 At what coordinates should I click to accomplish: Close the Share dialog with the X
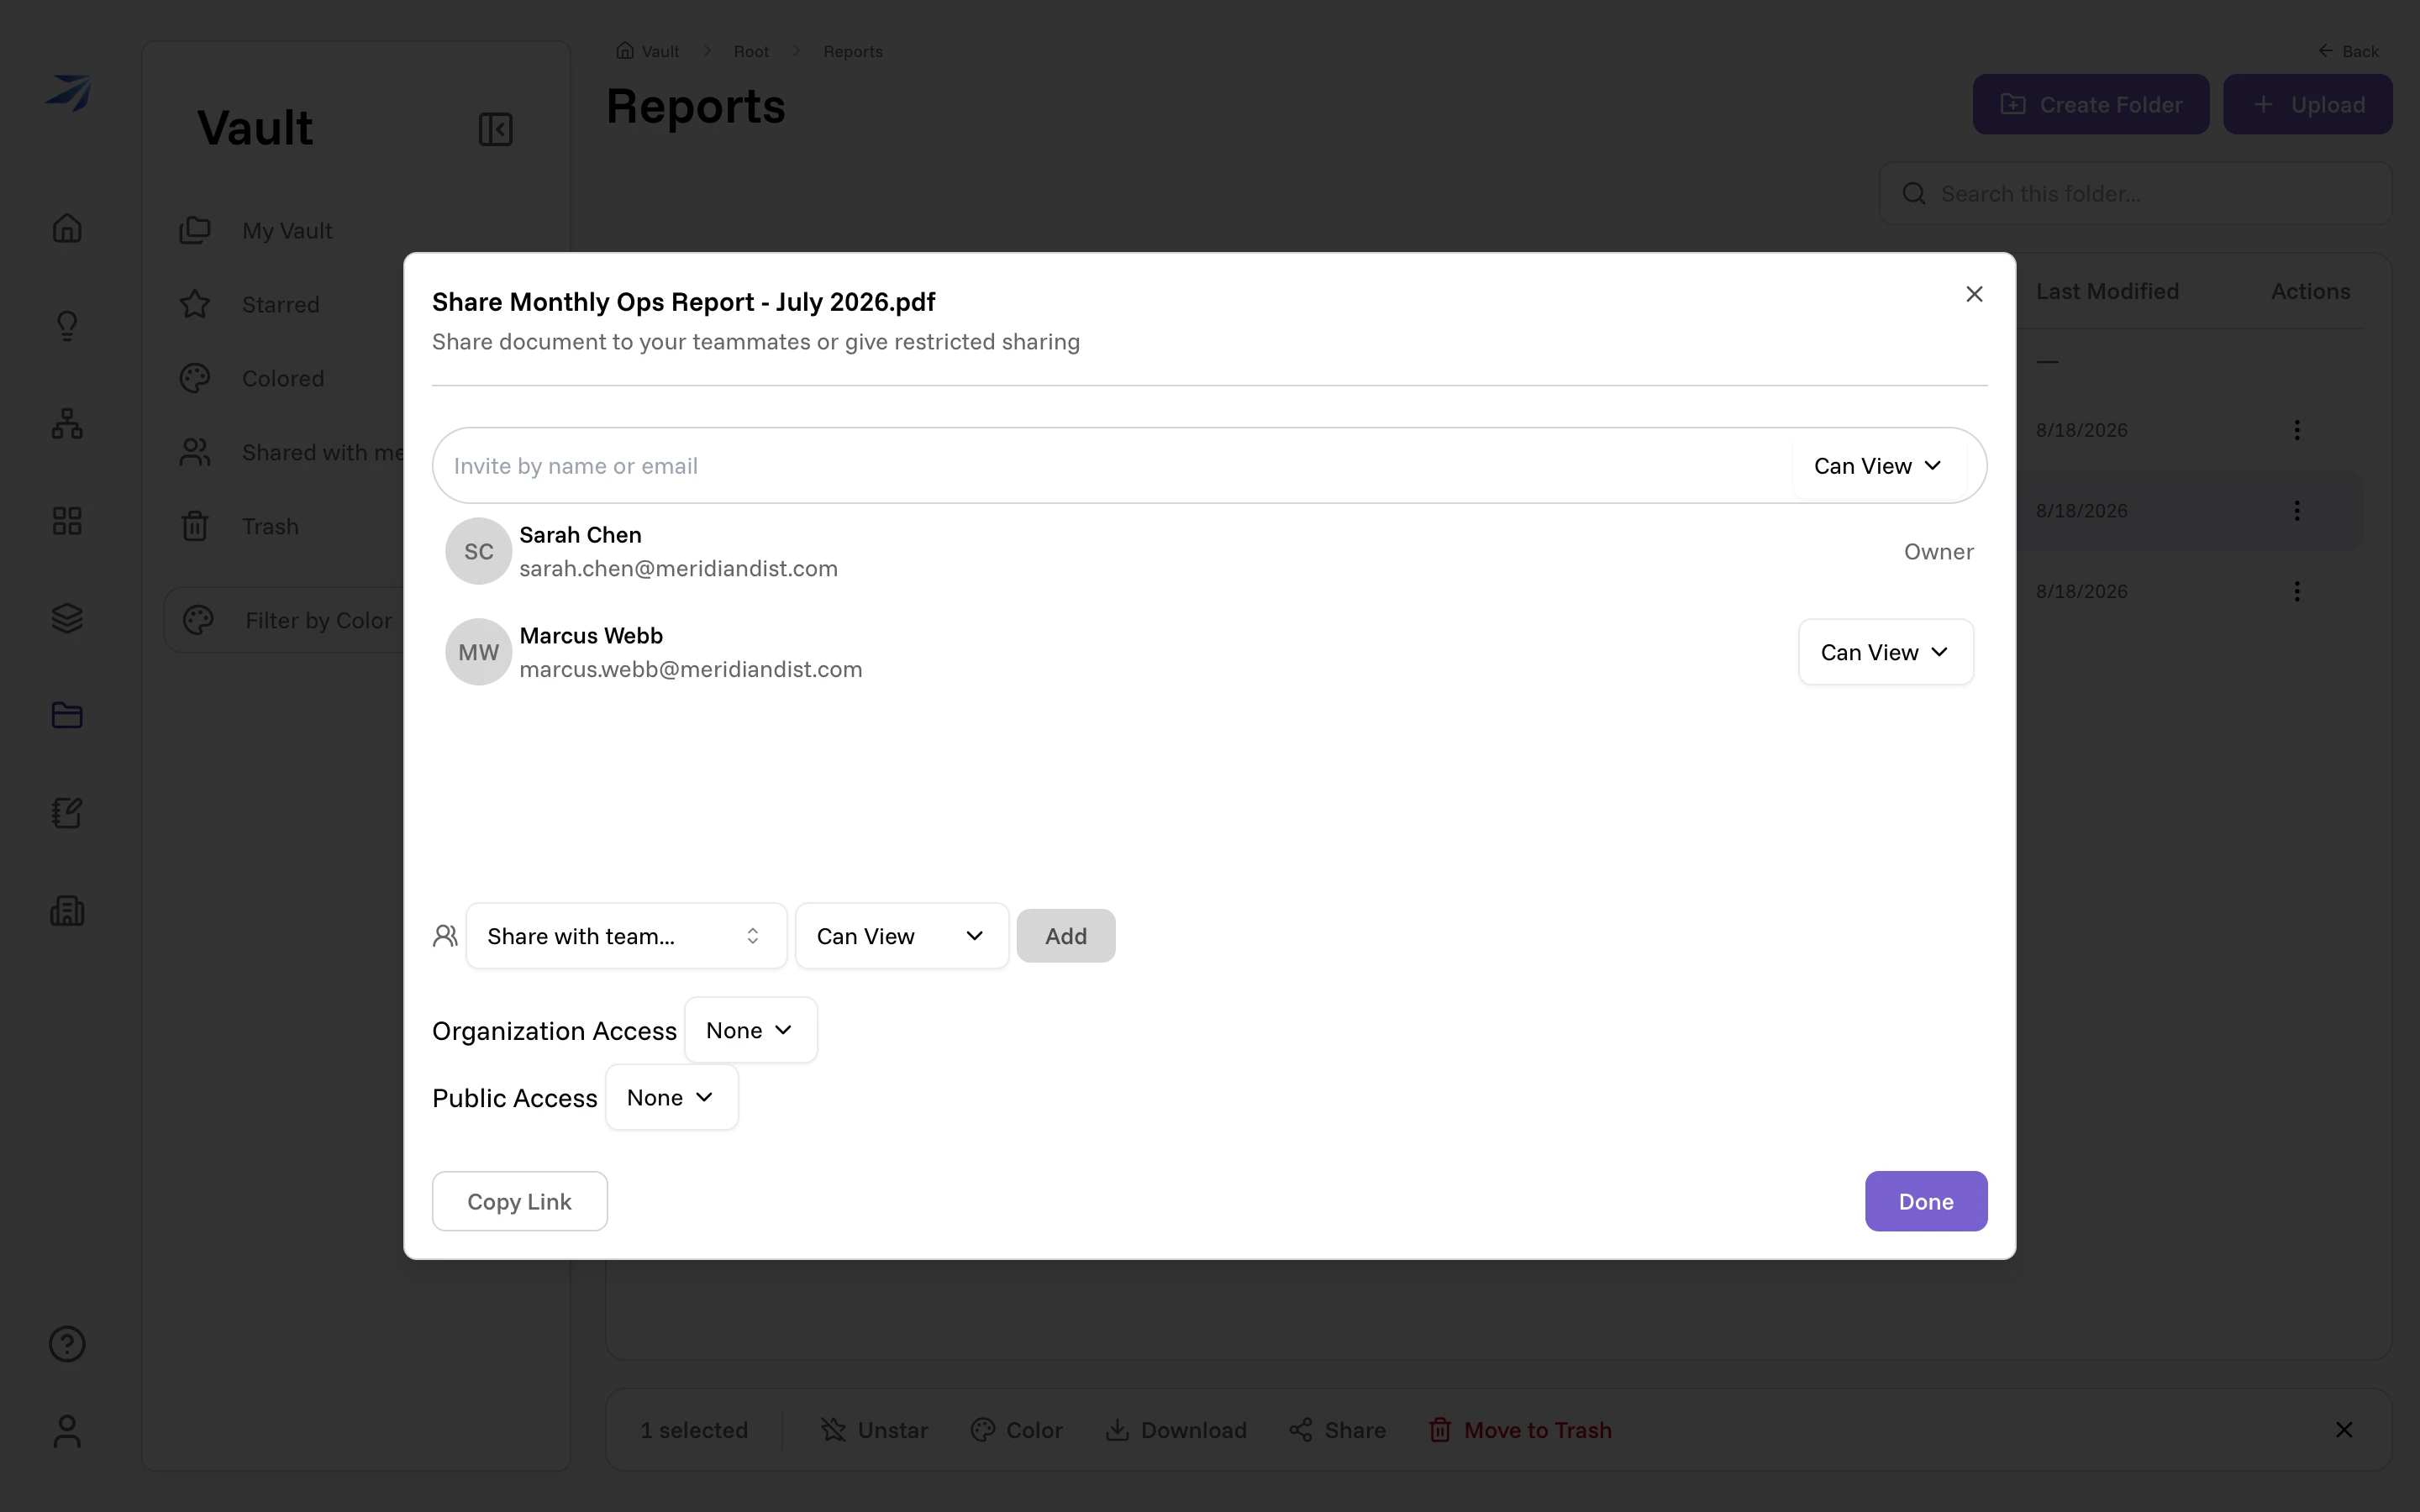pyautogui.click(x=1974, y=294)
